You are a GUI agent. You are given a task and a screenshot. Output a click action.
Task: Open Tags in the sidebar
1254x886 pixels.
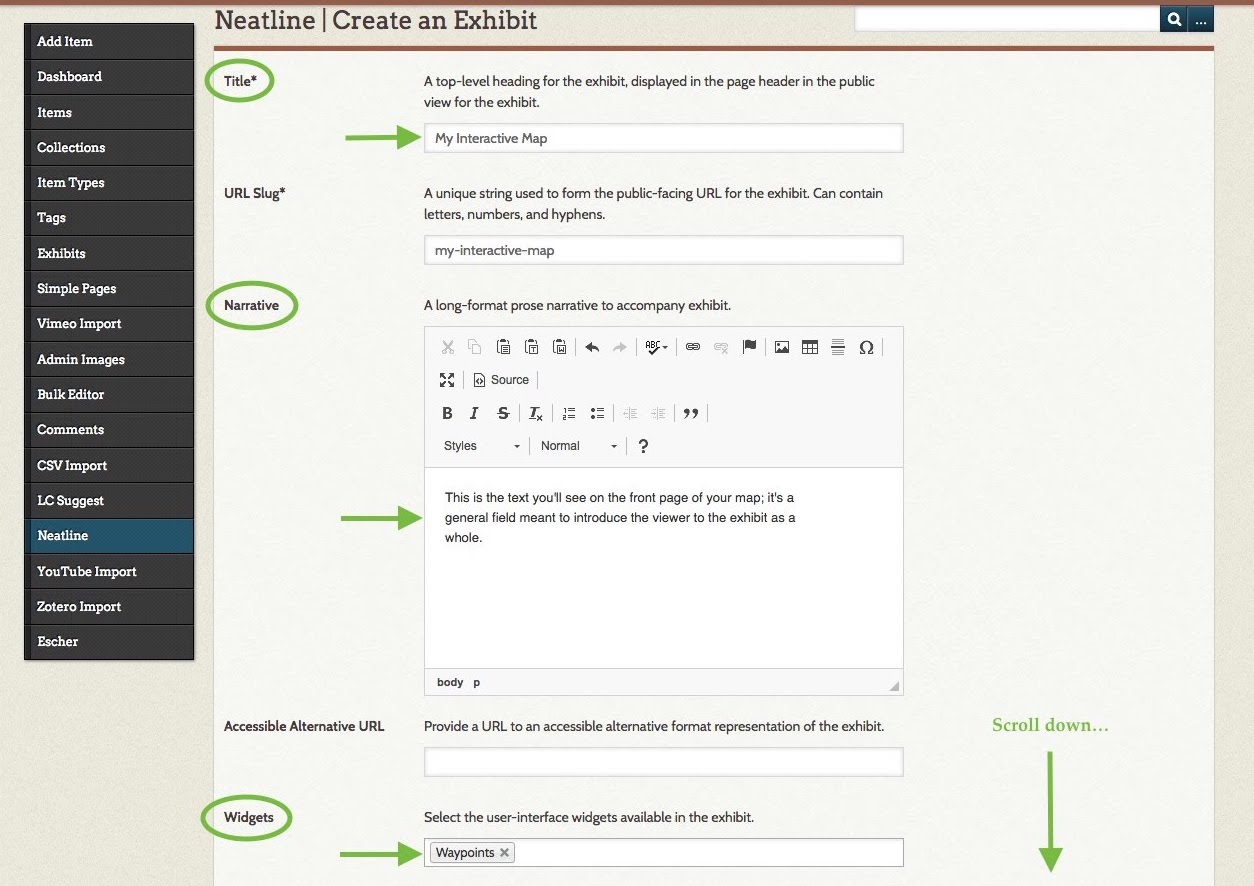109,218
